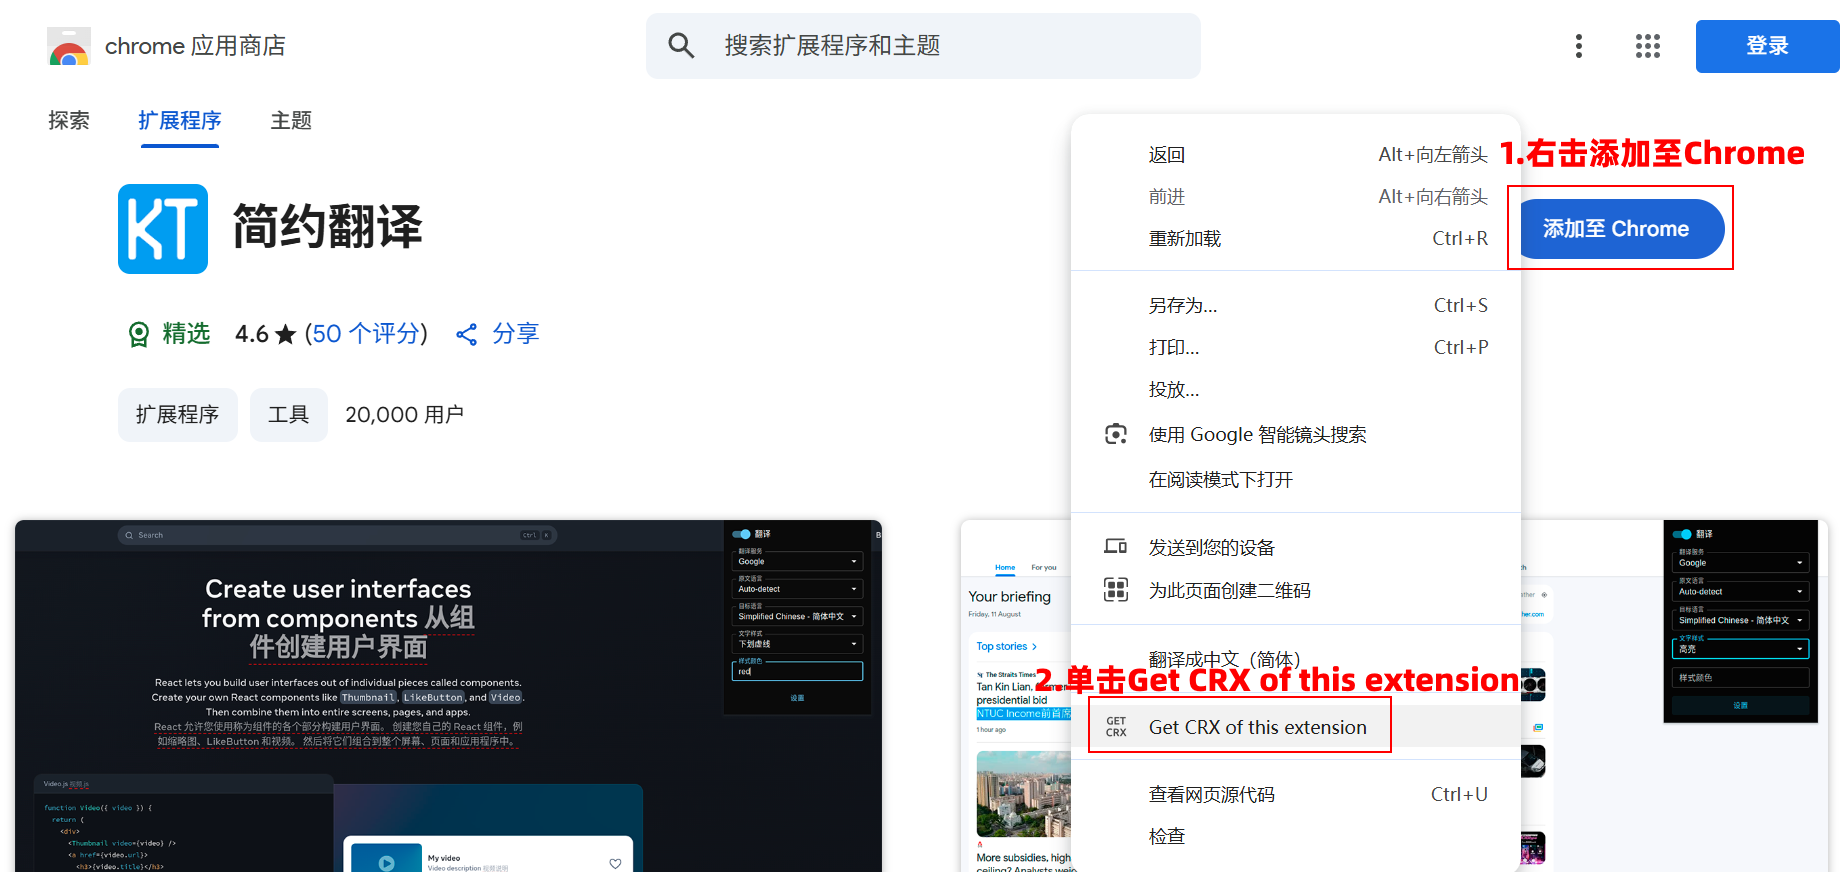The height and width of the screenshot is (872, 1846).
Task: Click the 'red' style color field
Action: point(797,672)
